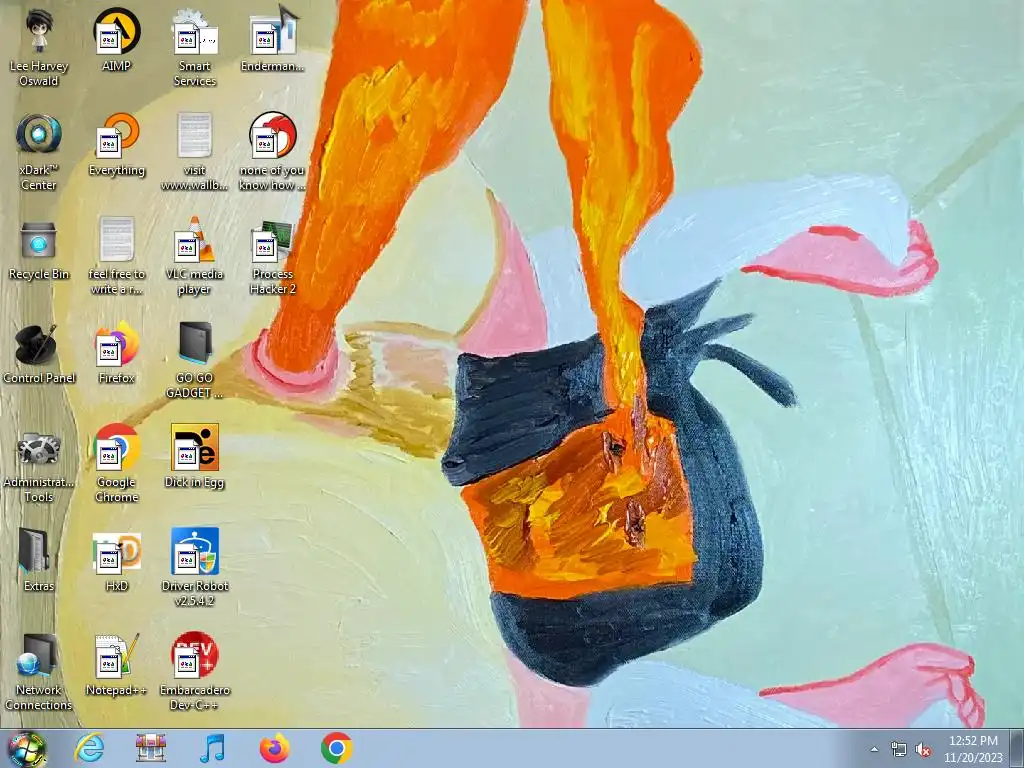Show hidden system tray icons
Screen dimensions: 1024x768
874,750
